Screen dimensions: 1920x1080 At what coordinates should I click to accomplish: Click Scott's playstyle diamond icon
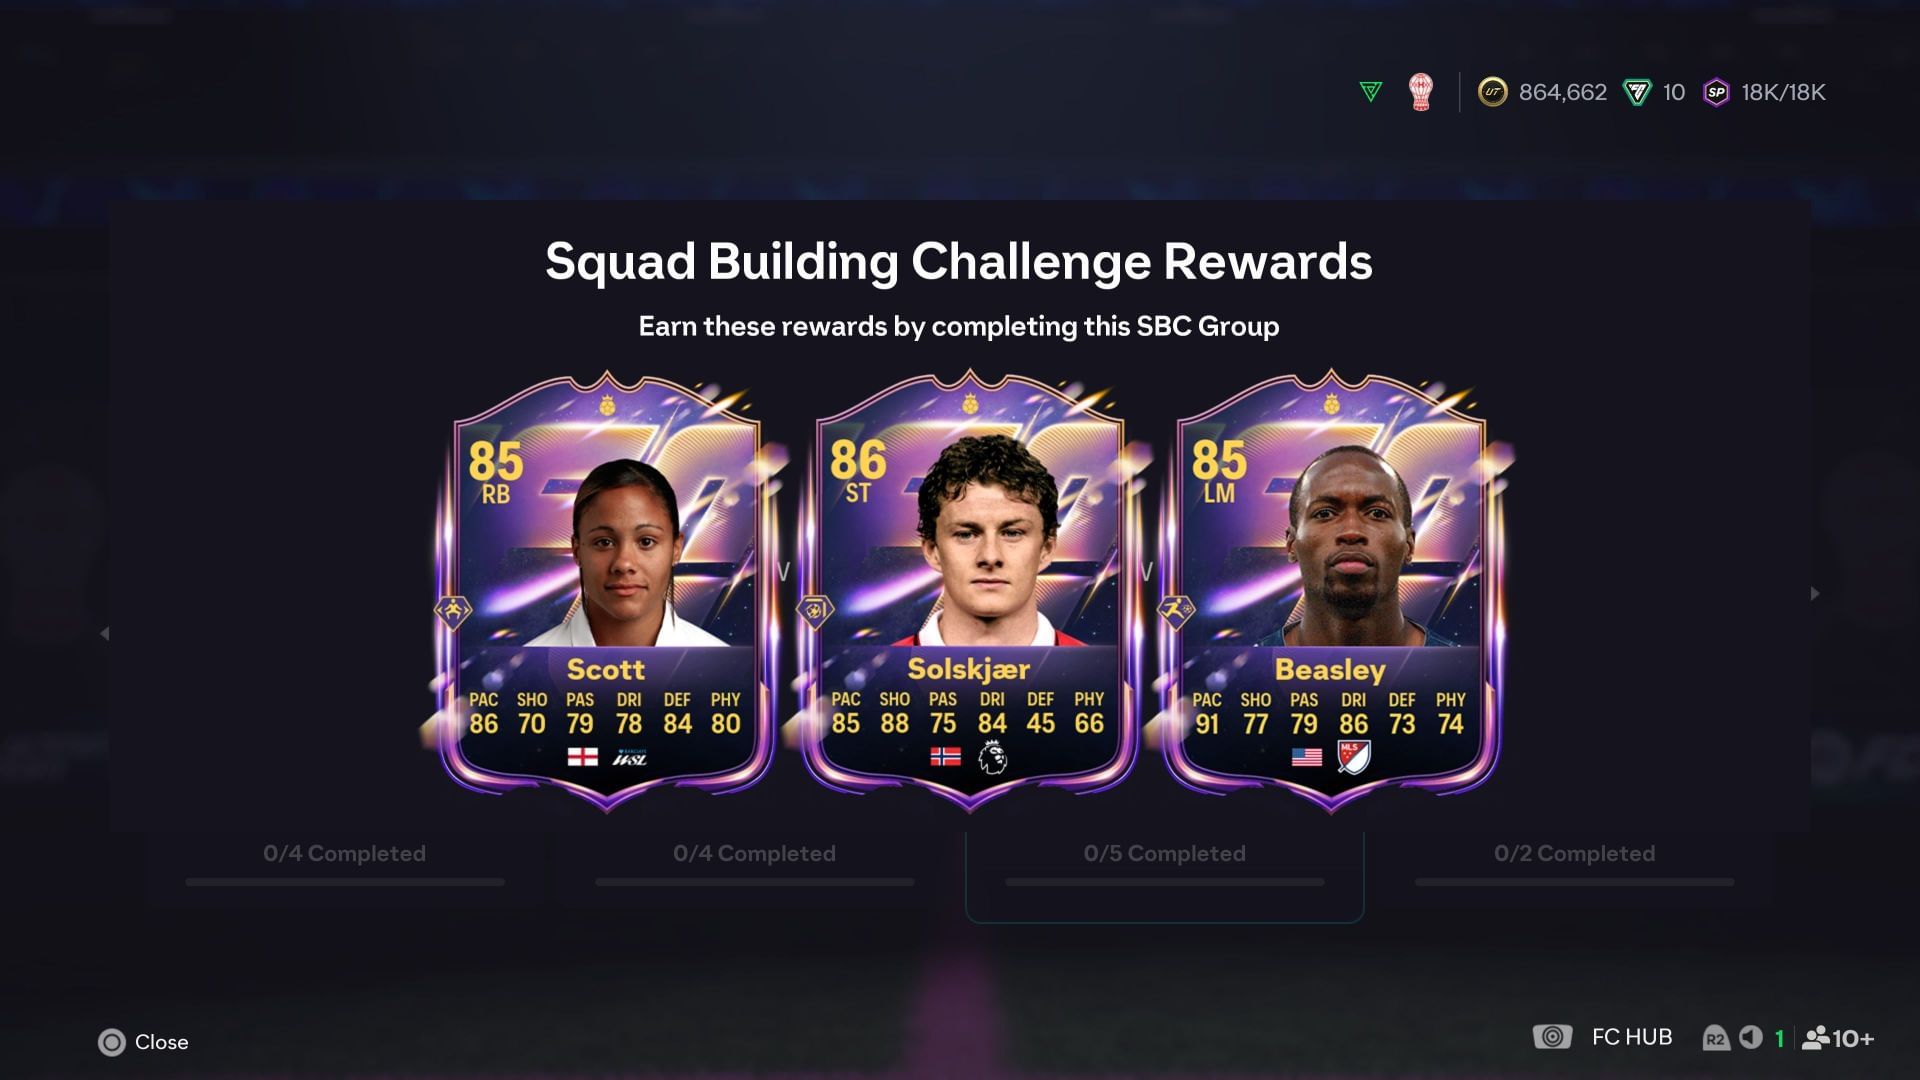point(452,611)
